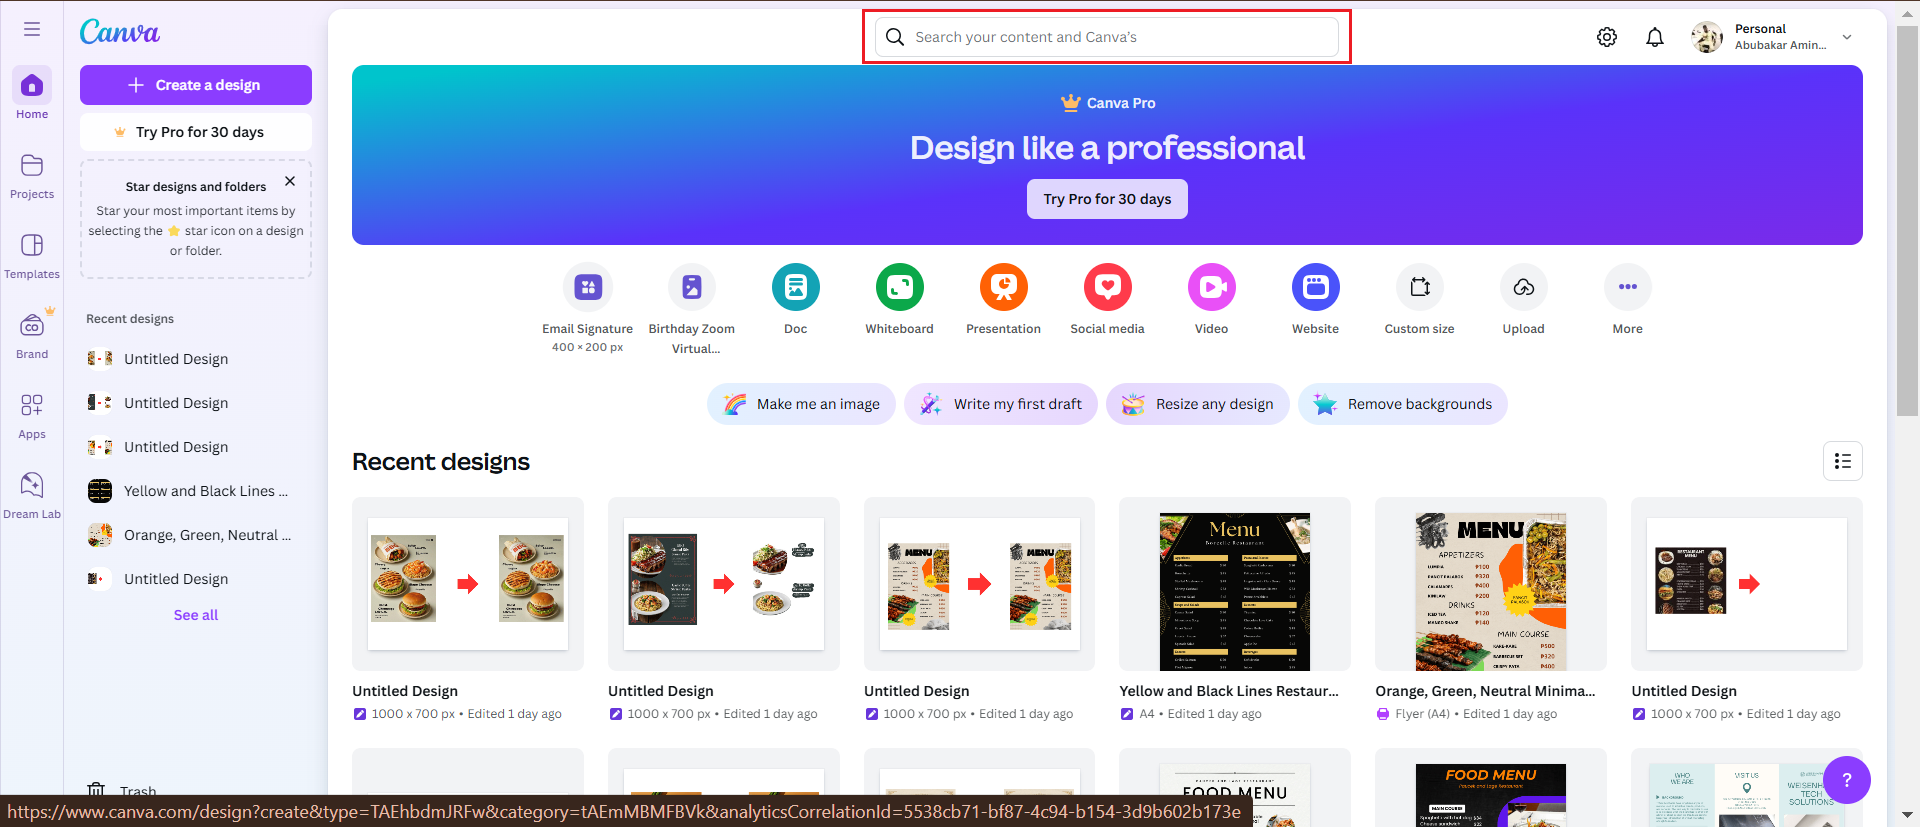The height and width of the screenshot is (827, 1920).
Task: Switch recent designs to list view
Action: click(x=1843, y=461)
